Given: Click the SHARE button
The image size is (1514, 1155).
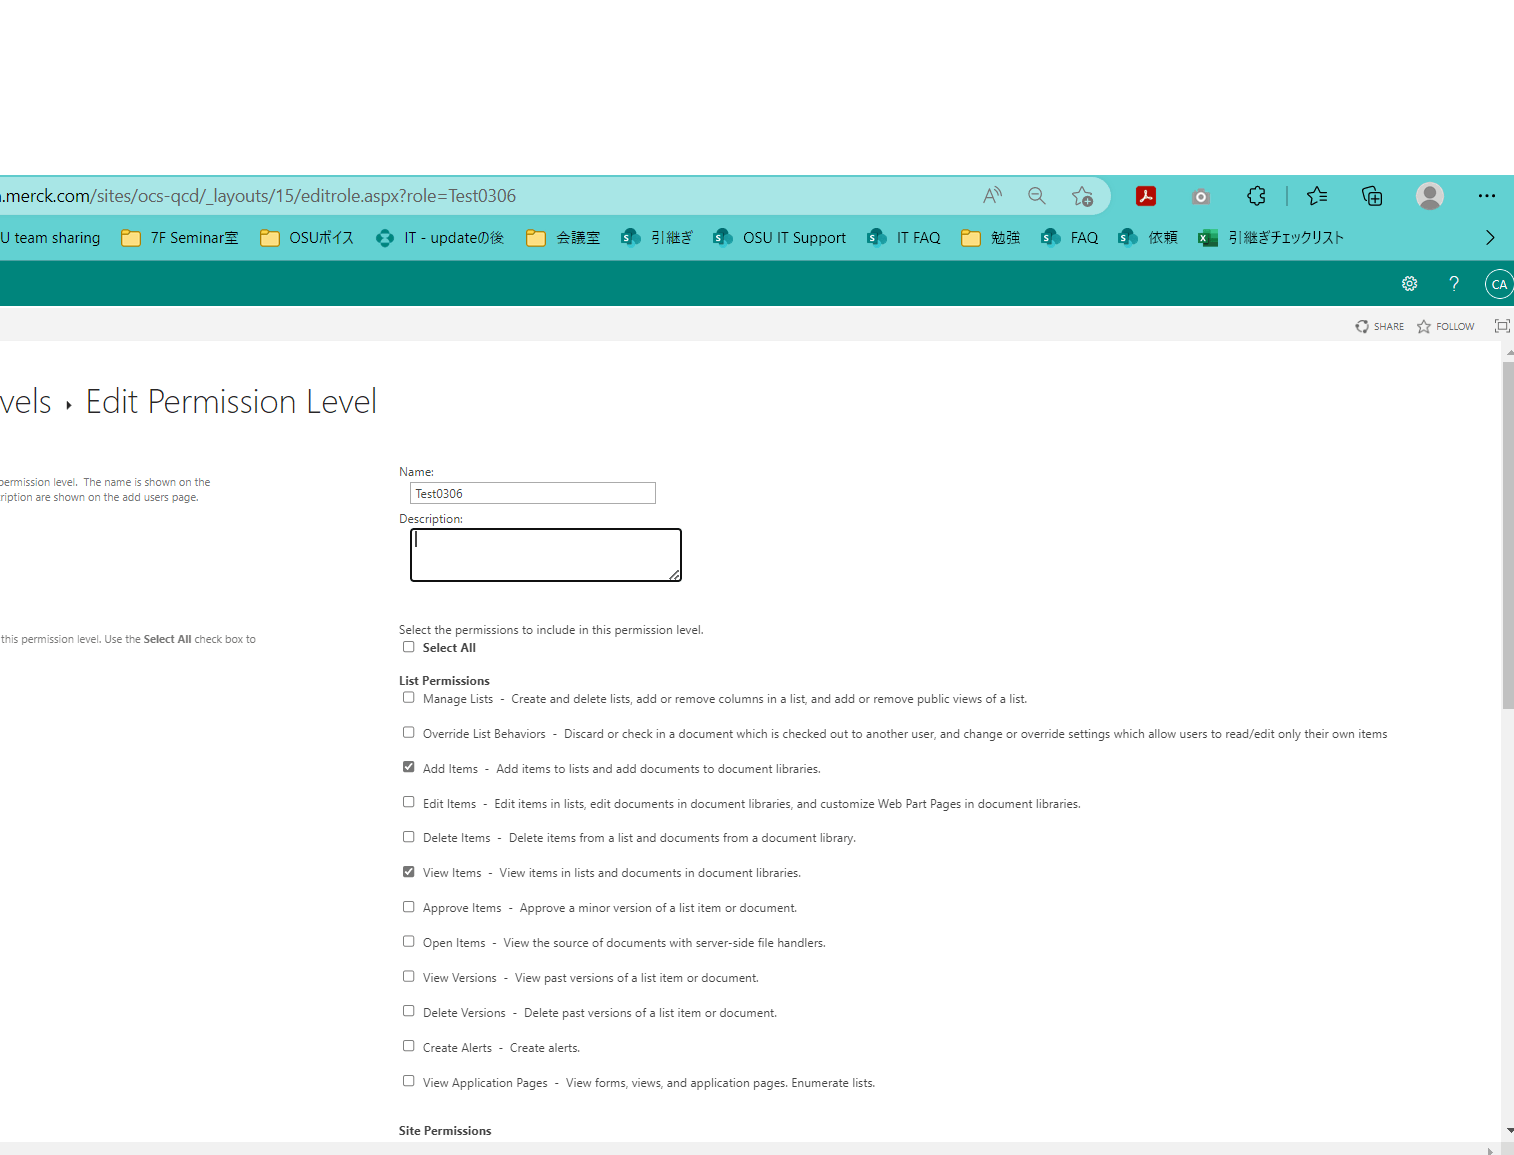Looking at the screenshot, I should pos(1380,327).
